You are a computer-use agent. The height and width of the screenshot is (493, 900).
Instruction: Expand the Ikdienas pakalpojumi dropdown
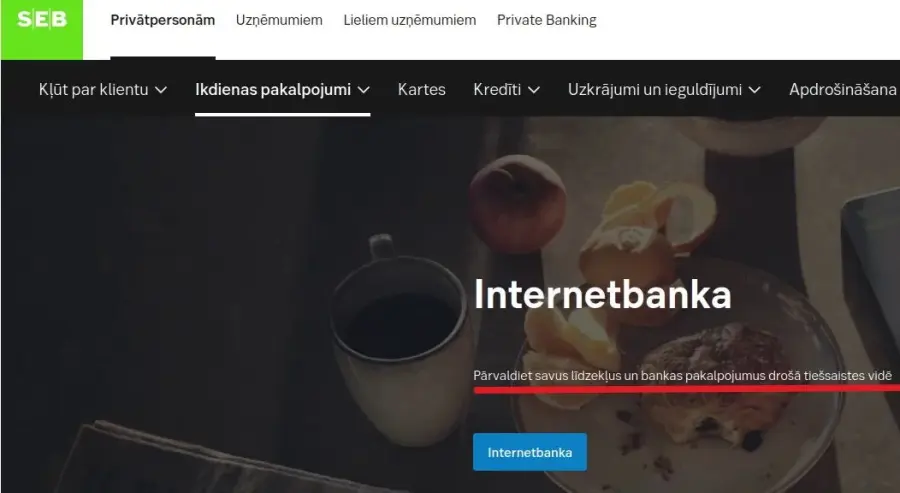pyautogui.click(x=282, y=90)
